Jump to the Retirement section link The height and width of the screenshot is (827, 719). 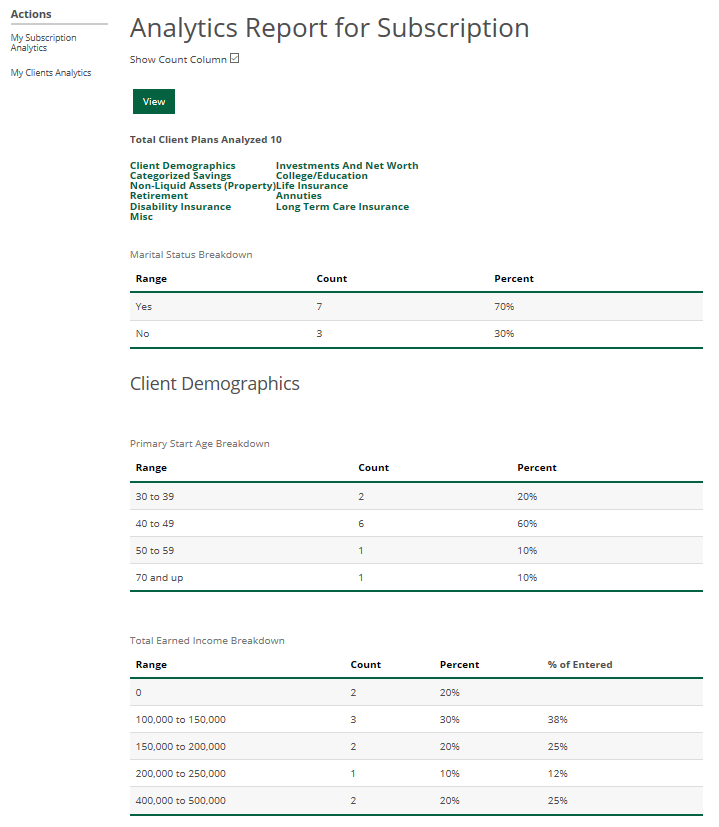click(x=159, y=196)
